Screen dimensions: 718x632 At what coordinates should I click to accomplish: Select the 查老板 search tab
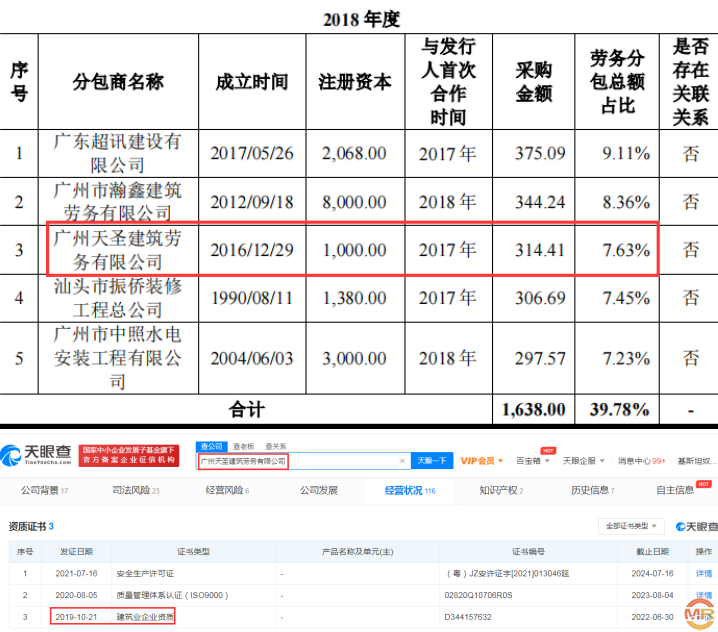[244, 446]
